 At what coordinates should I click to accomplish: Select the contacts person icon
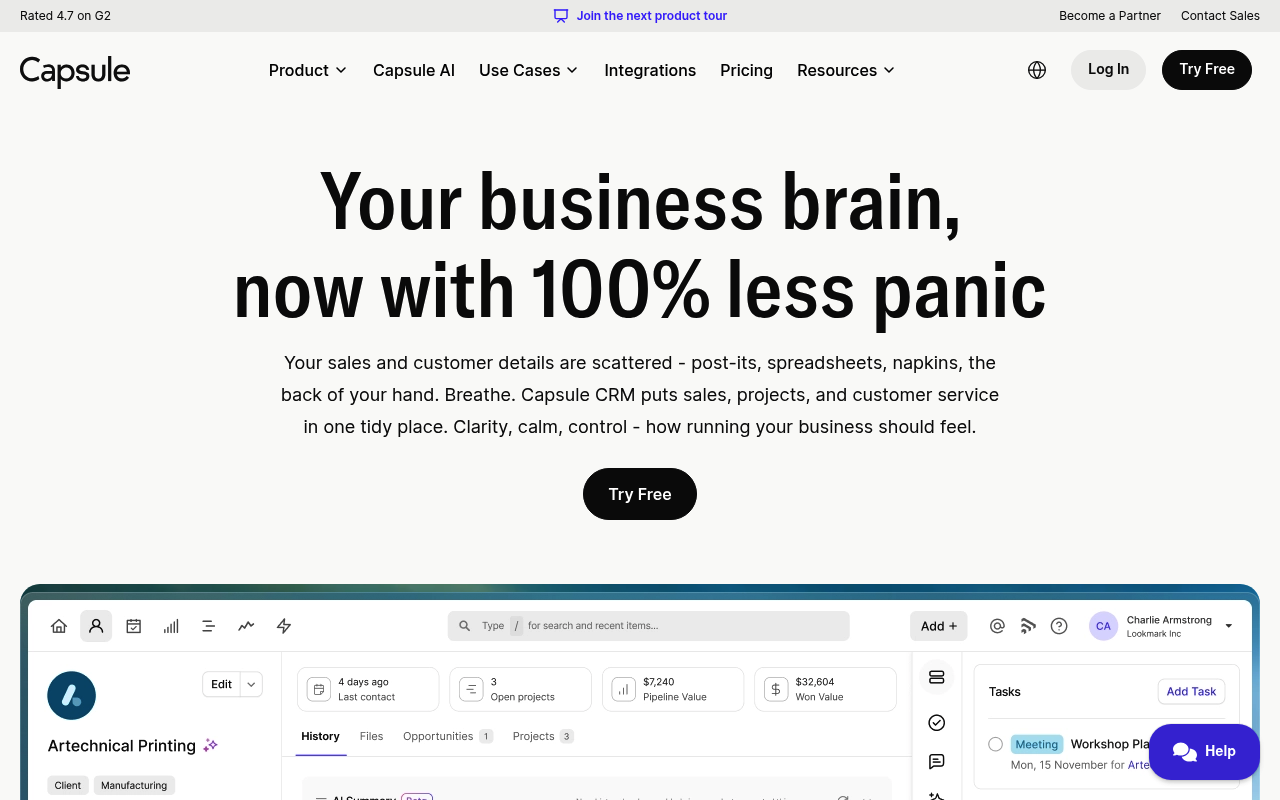[x=96, y=626]
